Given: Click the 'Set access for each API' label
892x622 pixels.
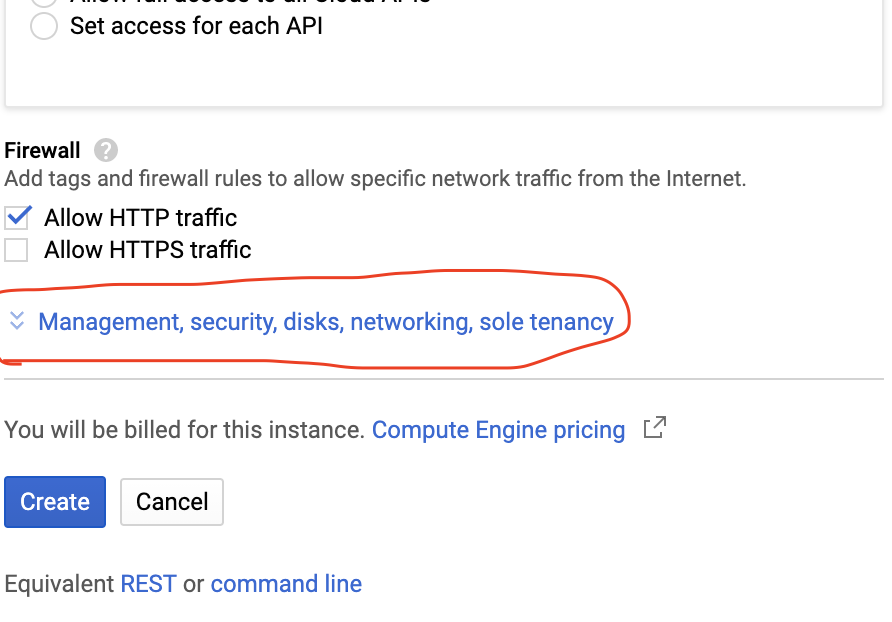Looking at the screenshot, I should [196, 26].
